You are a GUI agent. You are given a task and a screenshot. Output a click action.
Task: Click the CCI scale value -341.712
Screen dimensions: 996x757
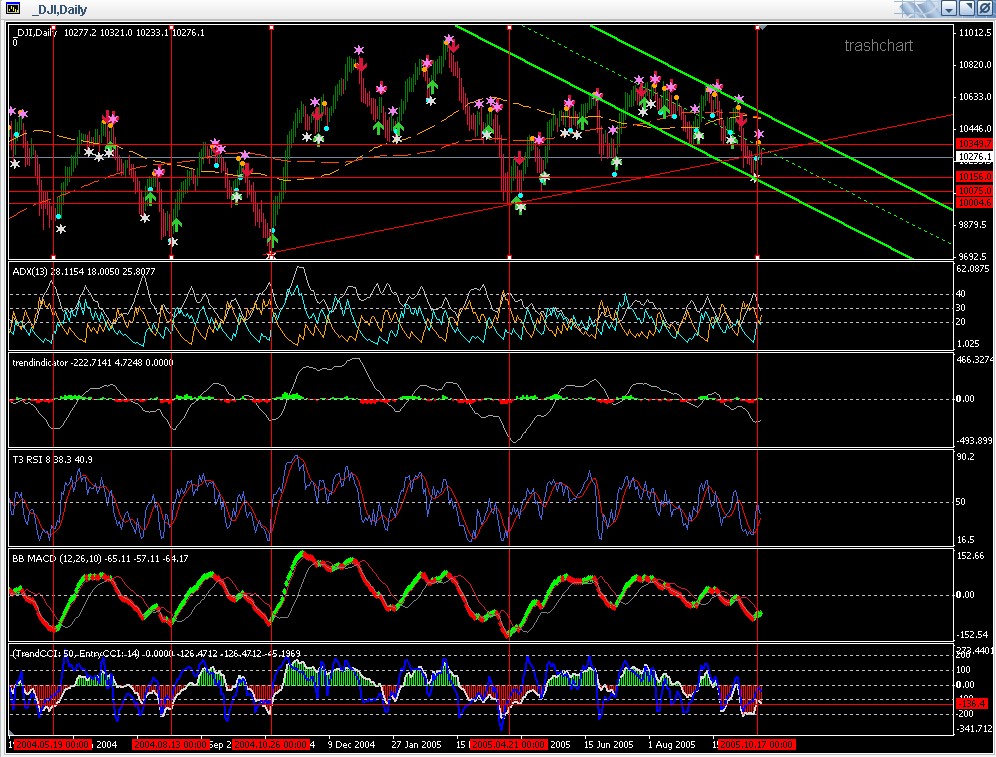point(974,728)
